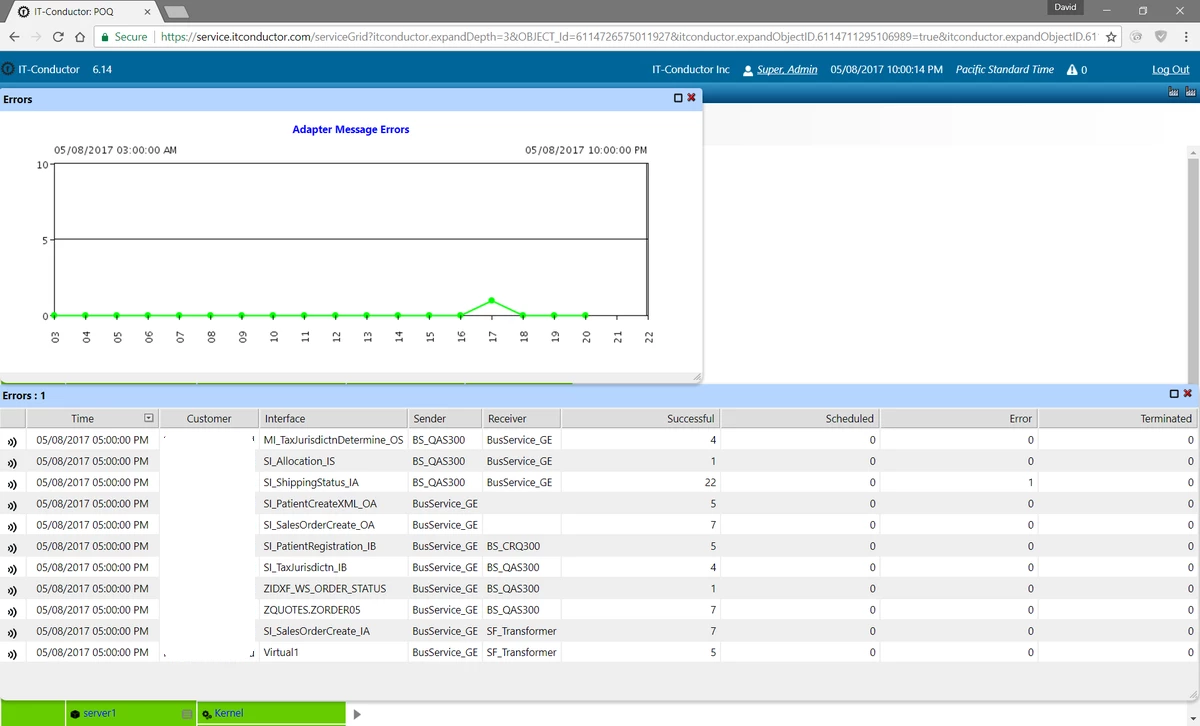This screenshot has width=1200, height=726.
Task: Click signal icon for SI_ShippingStatus_IA row
Action: coord(13,483)
